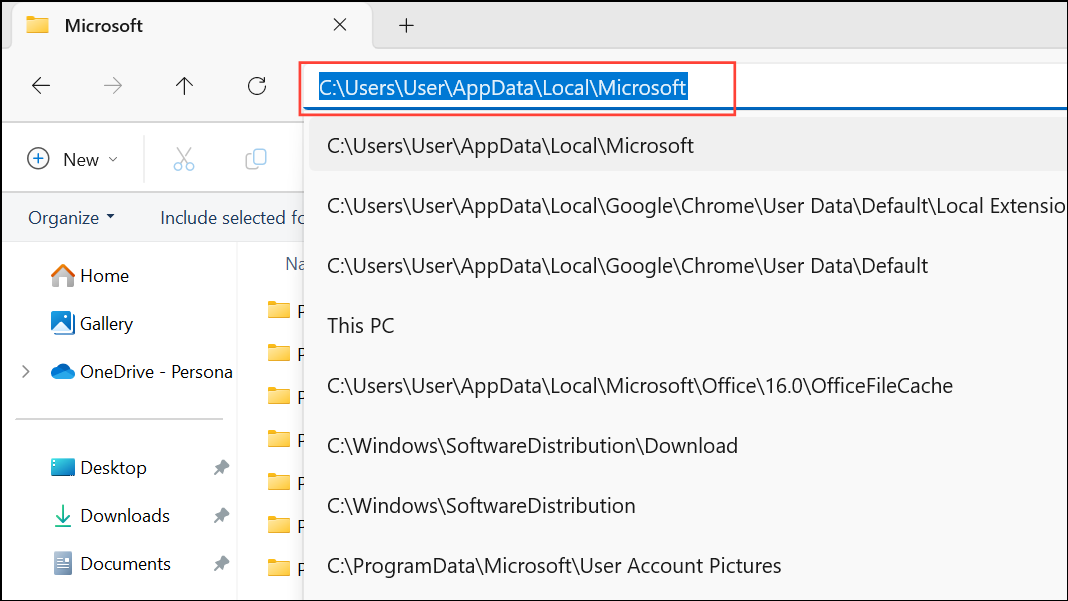
Task: Open the New item dropdown
Action: (x=73, y=159)
